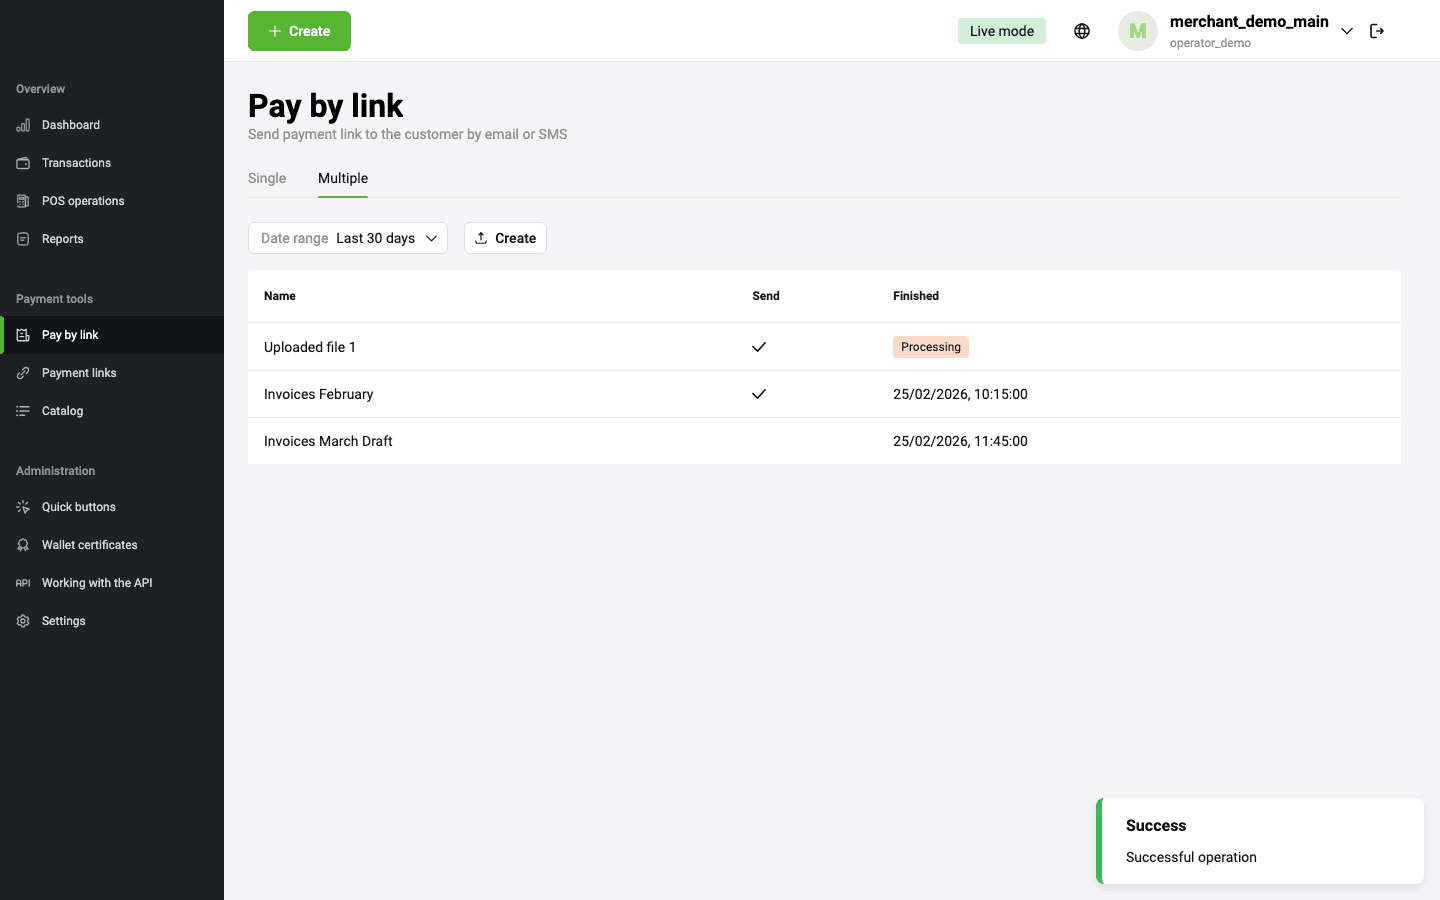Open Dashboard from the sidebar
This screenshot has width=1440, height=900.
(70, 125)
